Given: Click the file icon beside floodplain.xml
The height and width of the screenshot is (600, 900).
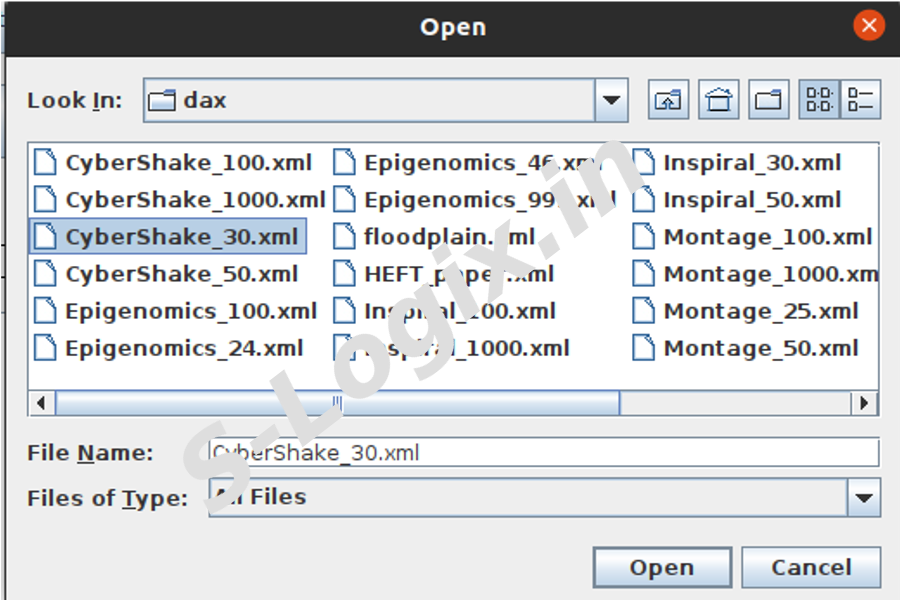Looking at the screenshot, I should (x=344, y=237).
